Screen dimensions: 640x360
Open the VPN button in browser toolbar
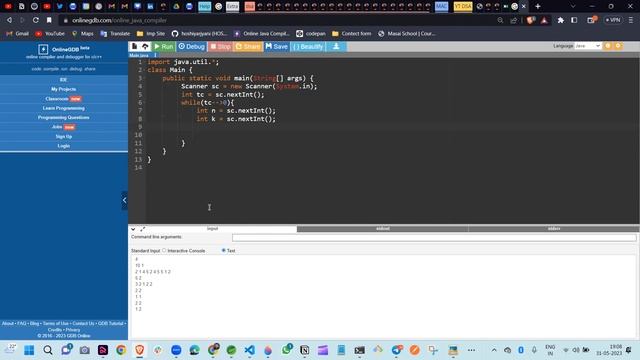613,20
